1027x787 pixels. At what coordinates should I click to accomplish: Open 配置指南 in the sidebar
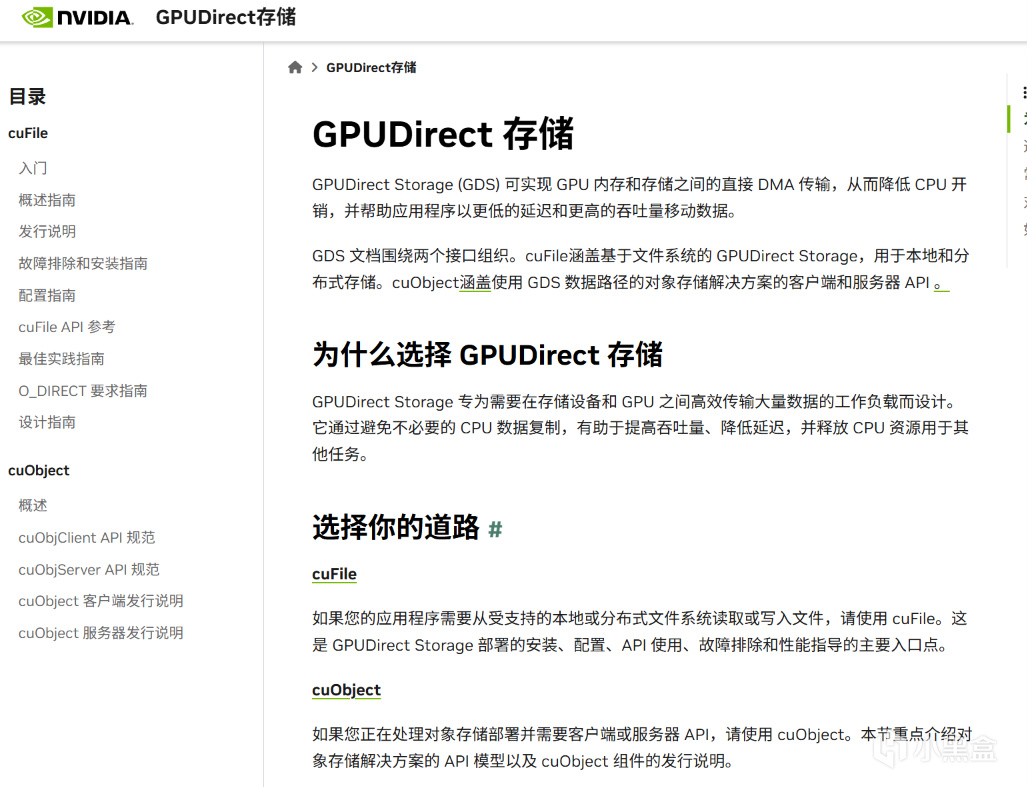[x=47, y=295]
